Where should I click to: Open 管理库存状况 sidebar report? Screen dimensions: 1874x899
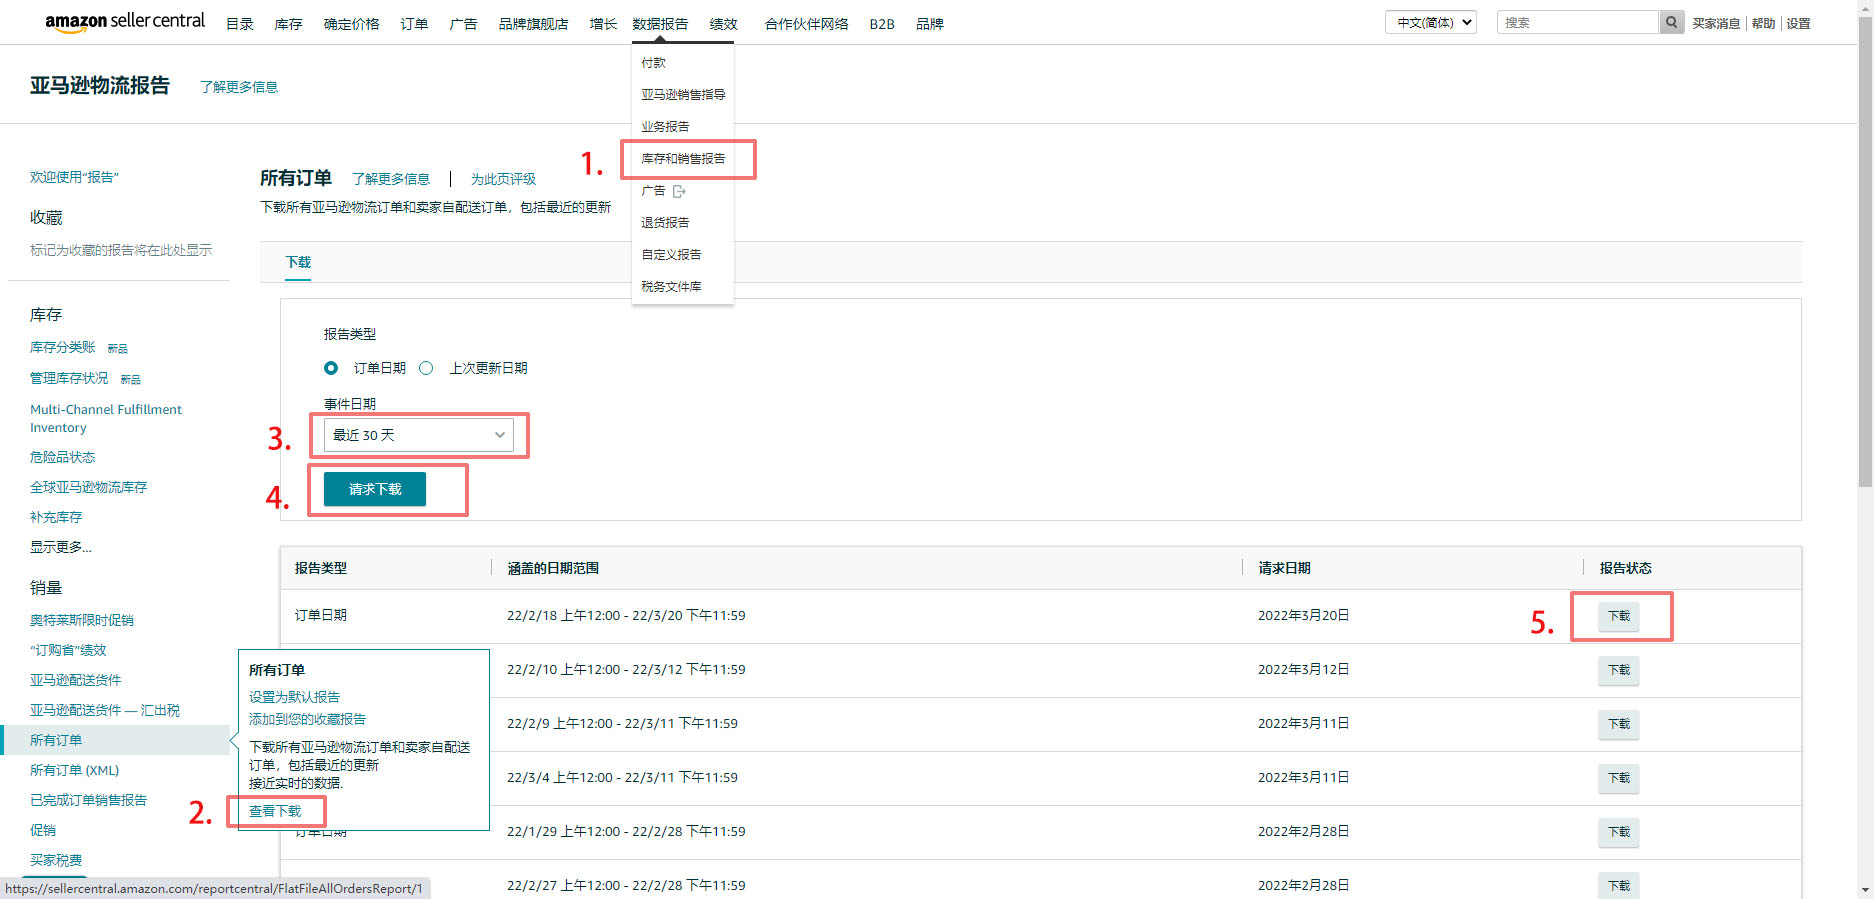point(69,378)
